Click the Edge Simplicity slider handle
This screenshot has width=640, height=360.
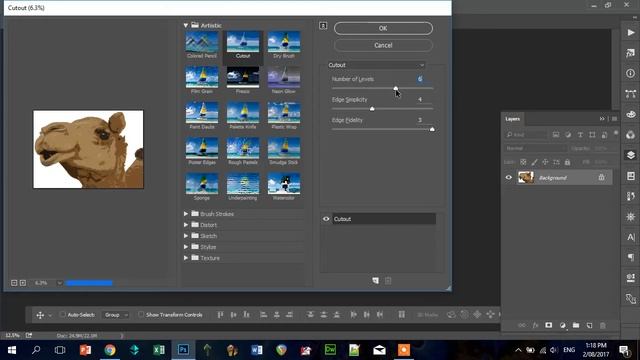[372, 109]
